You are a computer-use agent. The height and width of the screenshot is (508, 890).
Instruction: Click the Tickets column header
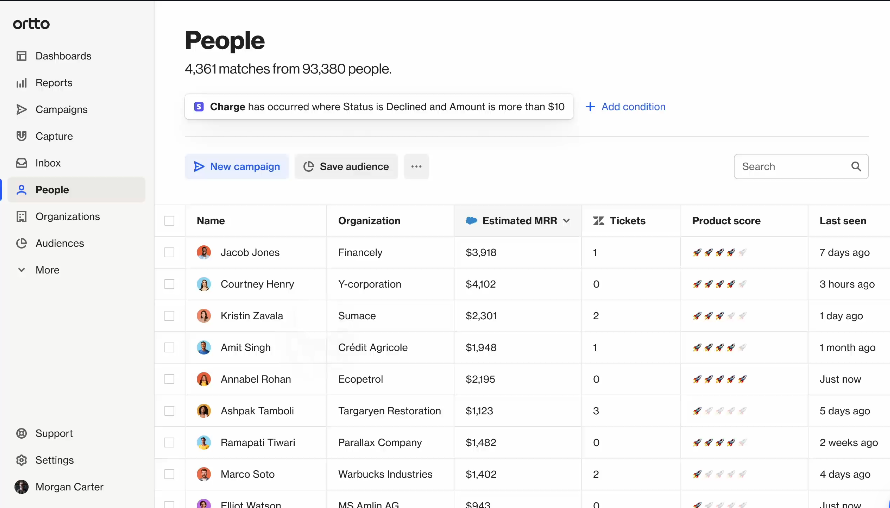(x=627, y=221)
